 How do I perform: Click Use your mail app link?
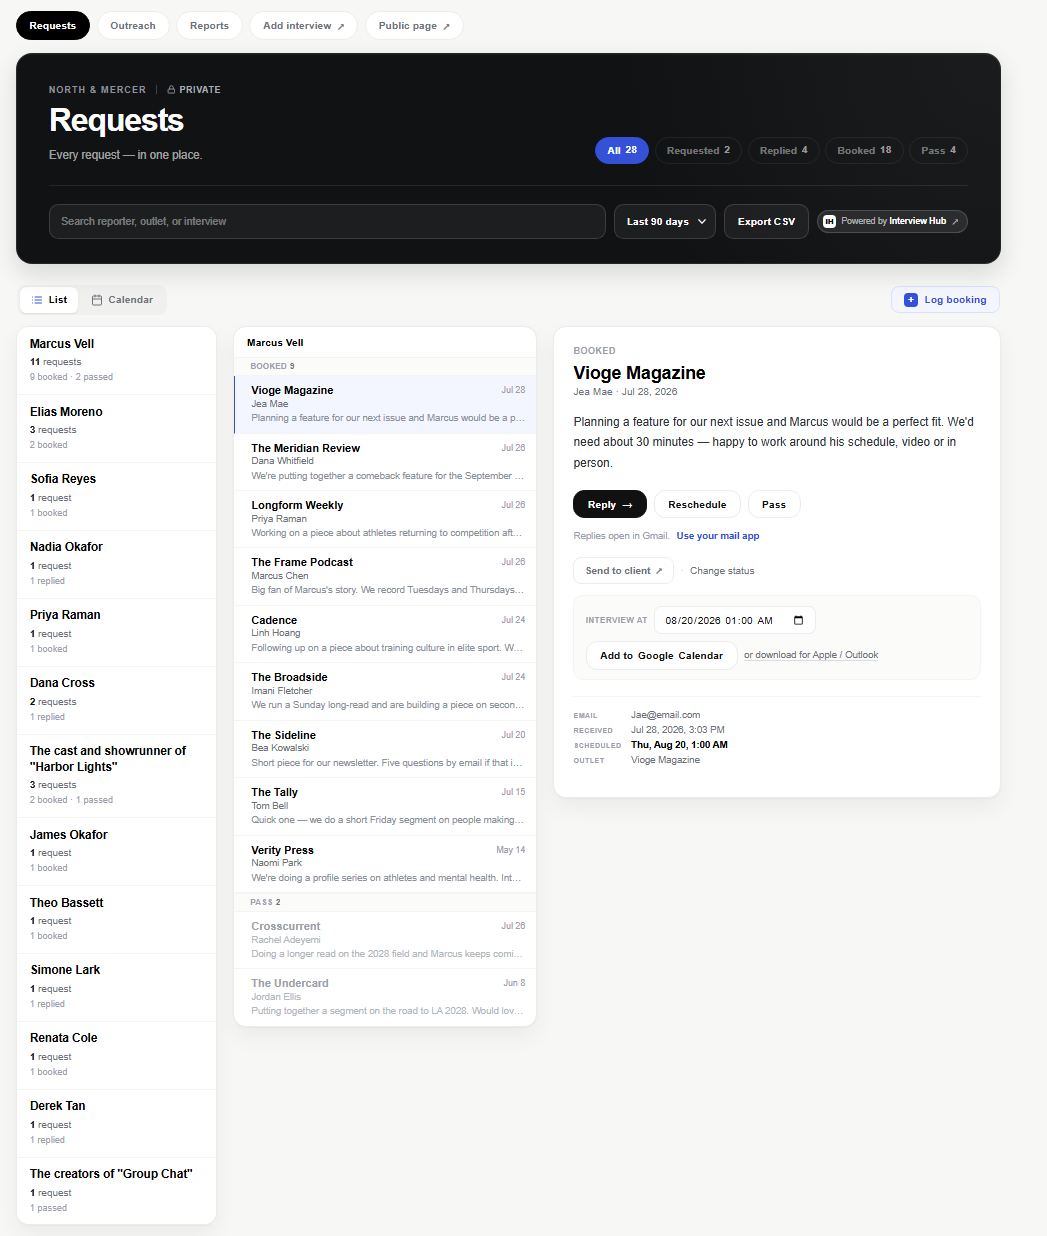tap(718, 536)
